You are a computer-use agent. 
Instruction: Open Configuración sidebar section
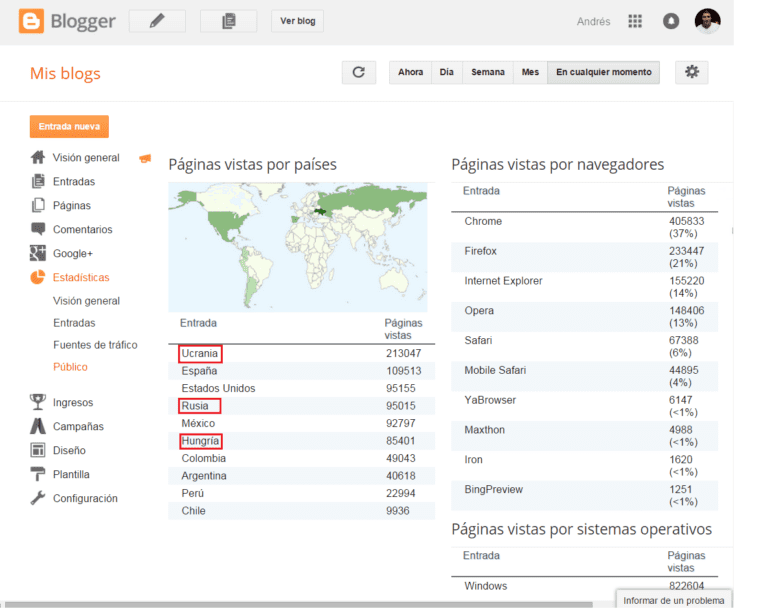click(85, 498)
